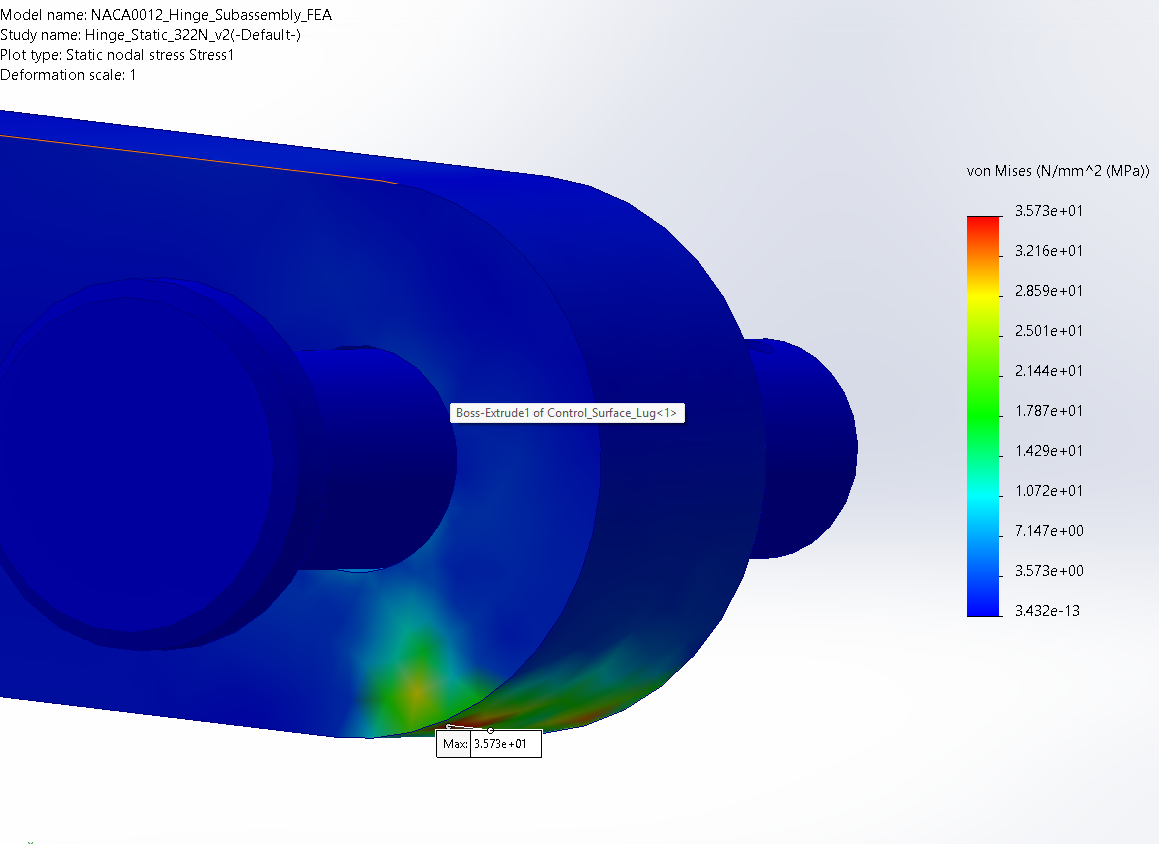Click the legend value 1.429e+01

click(1048, 450)
